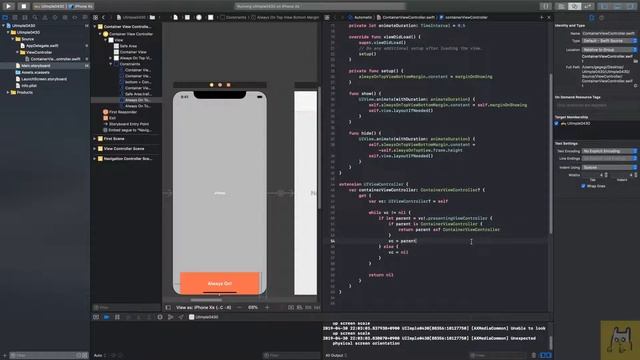Expand Navigation Controller Scene in outline

[95, 159]
